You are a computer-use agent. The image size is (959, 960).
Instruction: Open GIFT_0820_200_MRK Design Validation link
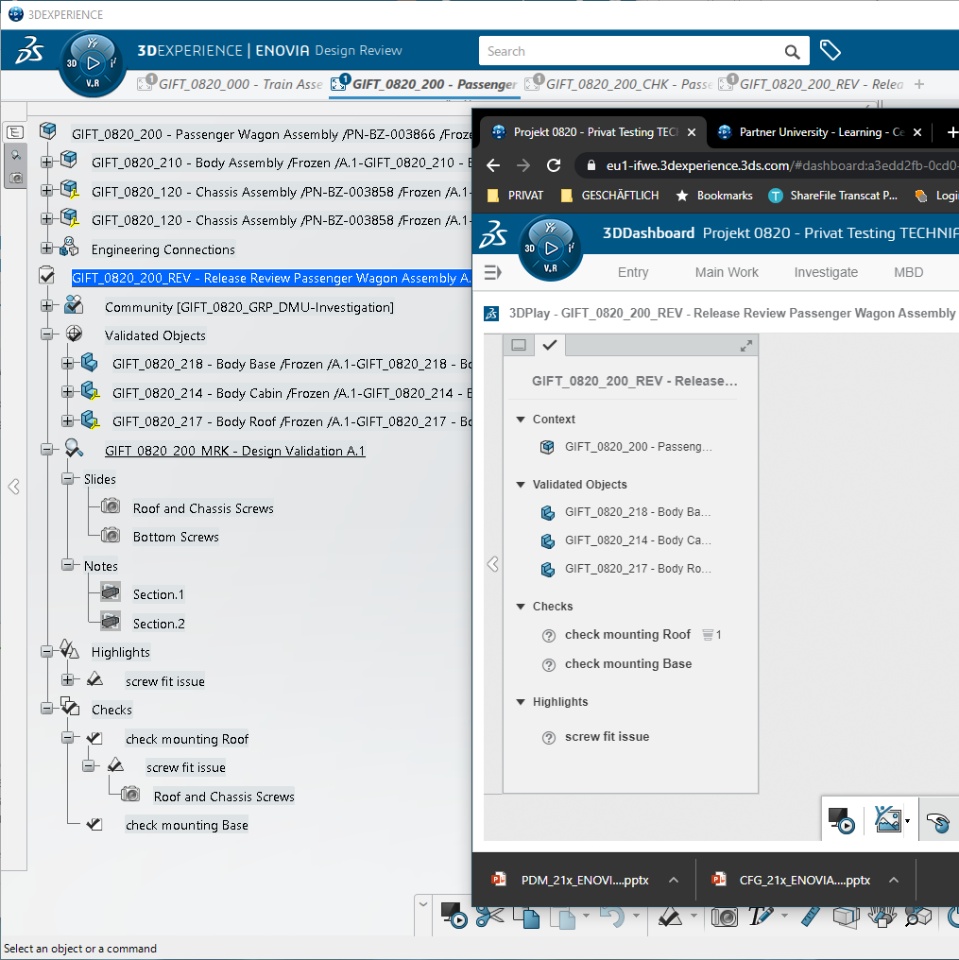pyautogui.click(x=235, y=451)
